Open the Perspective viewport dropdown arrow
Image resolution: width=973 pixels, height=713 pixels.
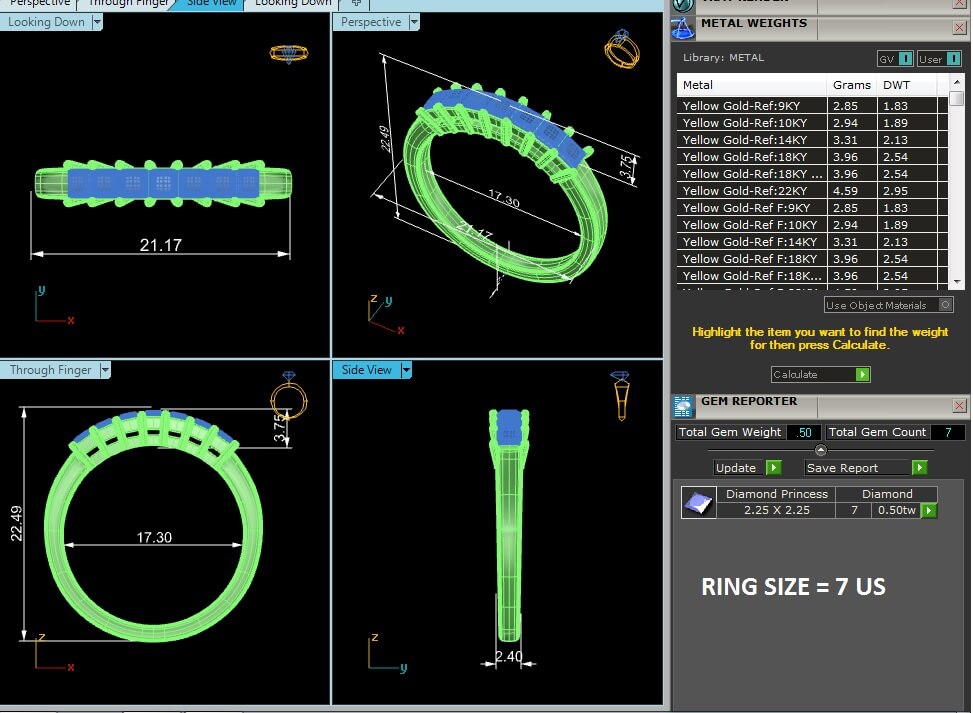(x=414, y=22)
